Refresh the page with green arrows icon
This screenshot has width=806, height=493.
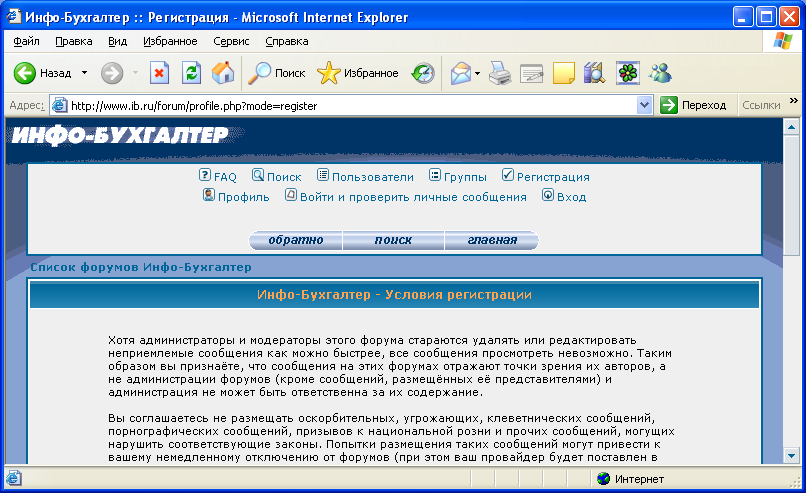tap(191, 73)
